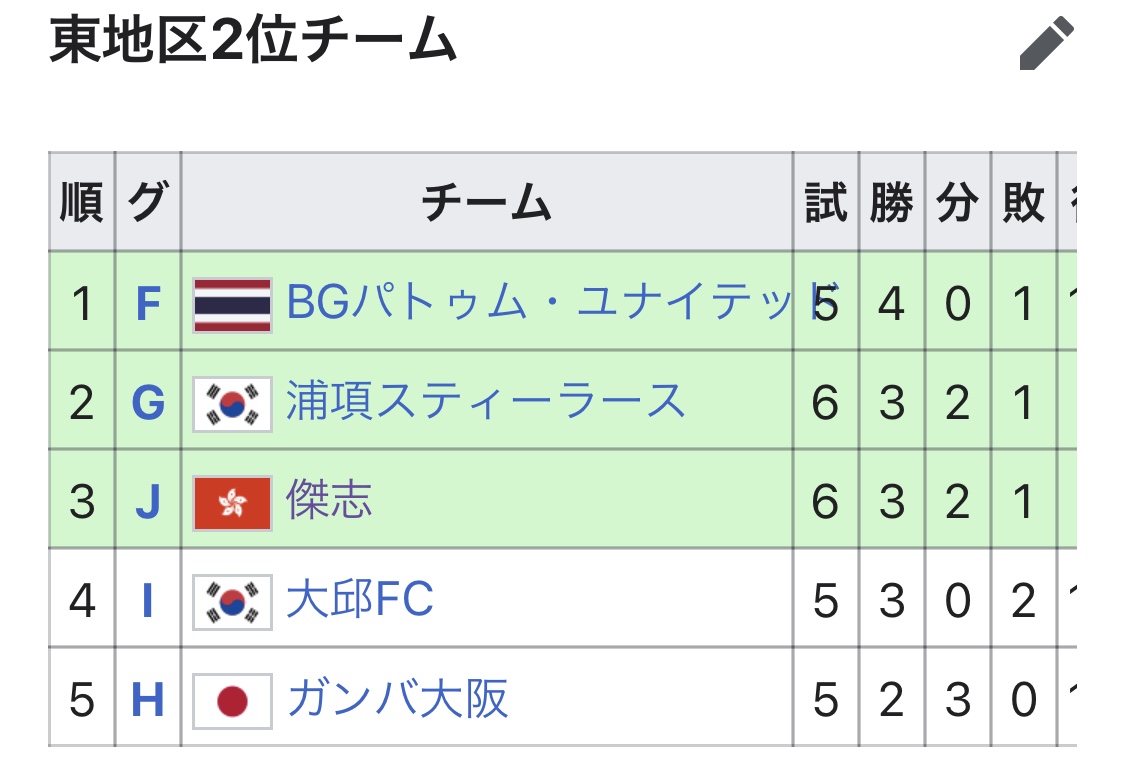This screenshot has width=1125, height=784.
Task: Go to Group H link
Action: tap(148, 699)
